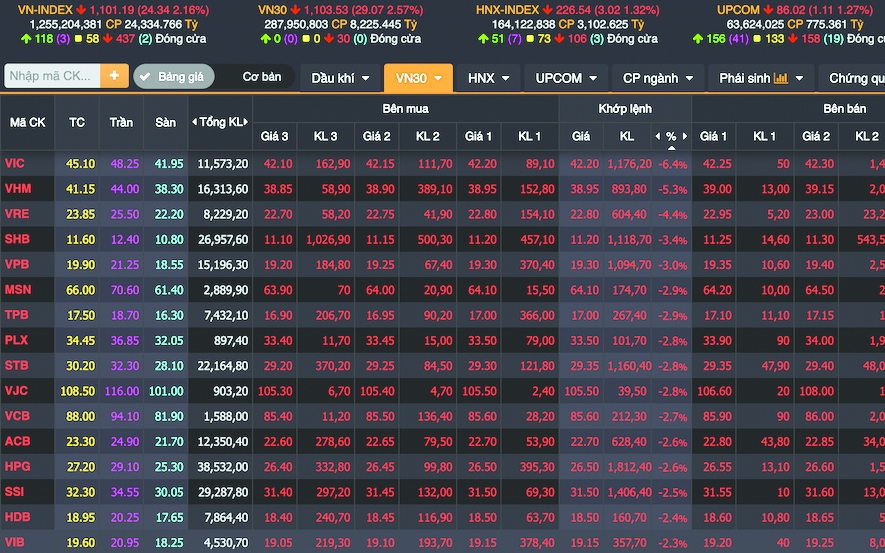Click VN-INDEX red down arrow indicator

coord(83,10)
